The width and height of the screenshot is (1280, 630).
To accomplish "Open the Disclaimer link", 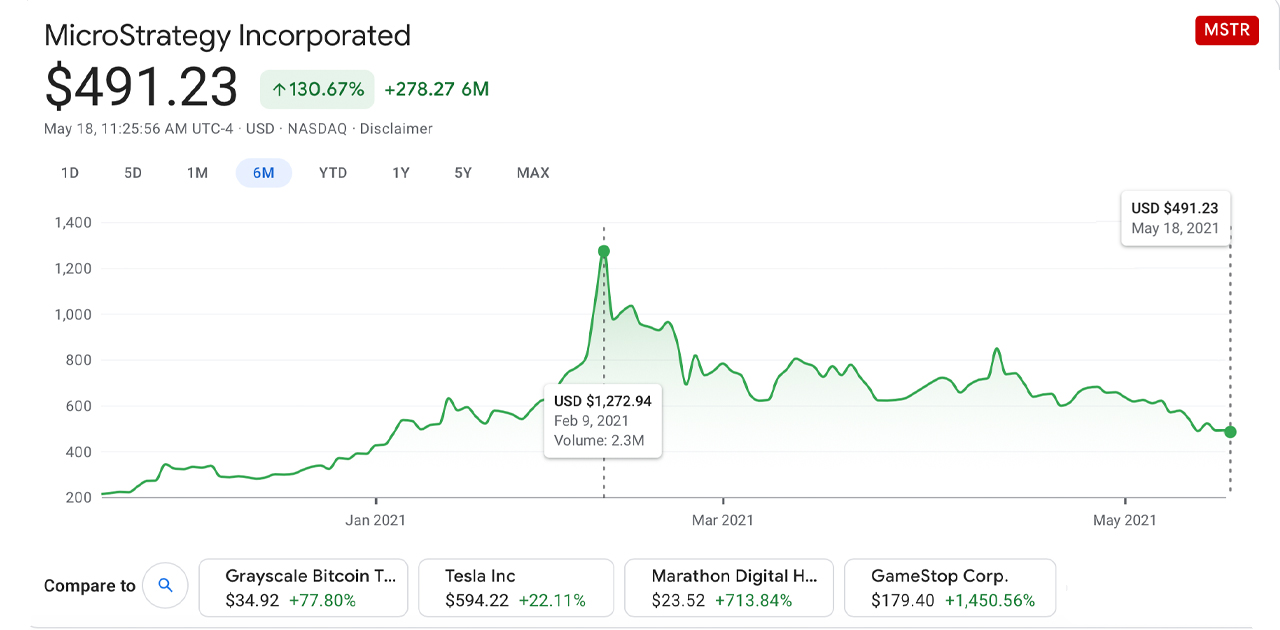I will click(x=396, y=129).
